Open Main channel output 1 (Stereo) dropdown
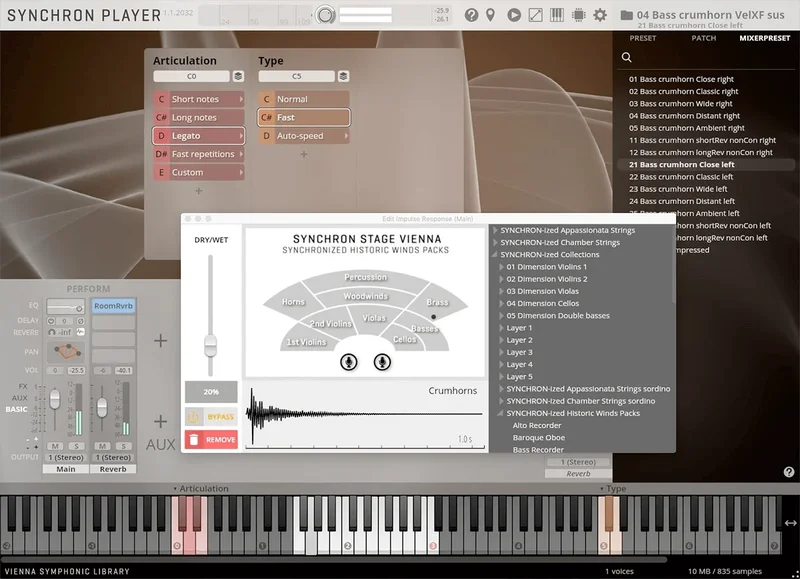The image size is (800, 579). [66, 458]
